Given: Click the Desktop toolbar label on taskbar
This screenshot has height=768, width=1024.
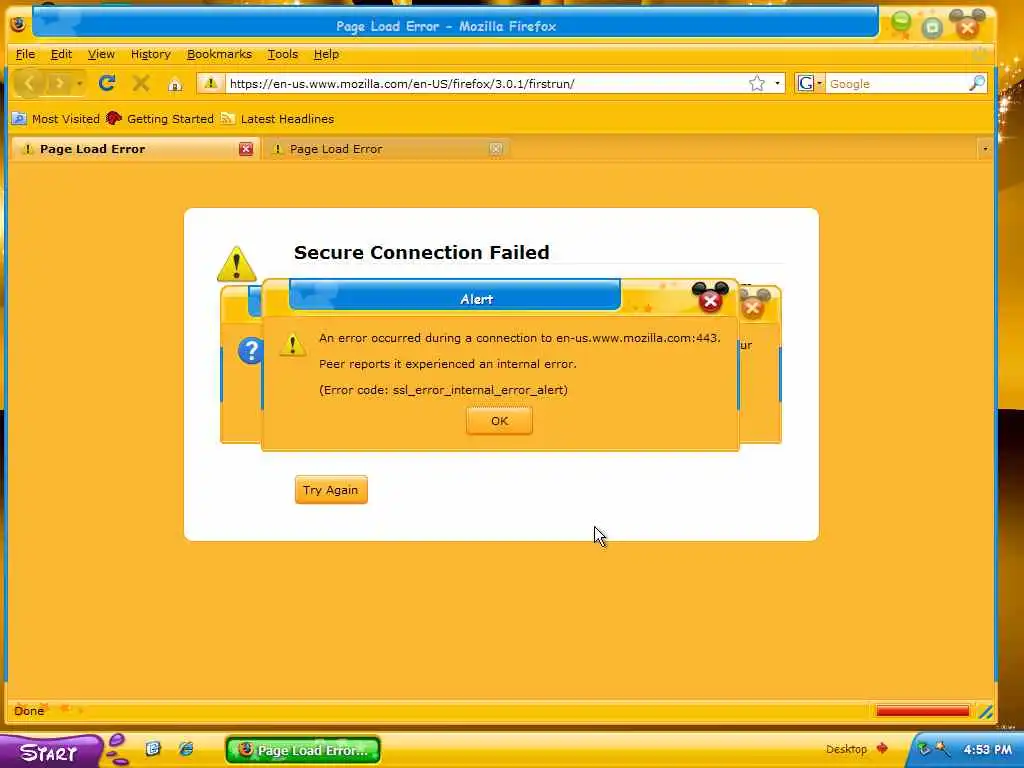Looking at the screenshot, I should tap(846, 749).
